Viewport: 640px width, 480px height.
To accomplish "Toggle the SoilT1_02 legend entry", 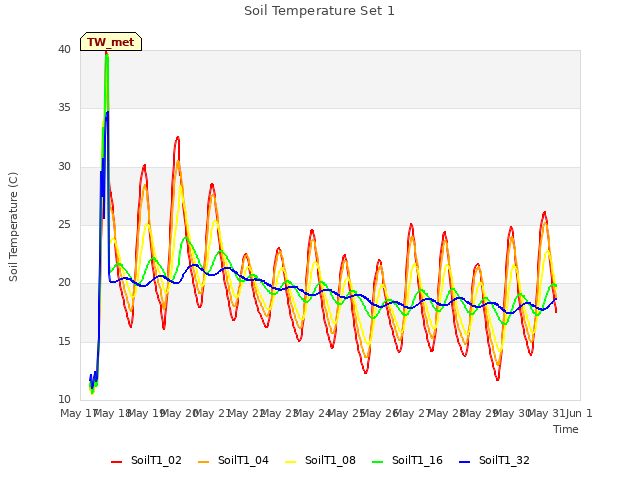I will coord(146,461).
